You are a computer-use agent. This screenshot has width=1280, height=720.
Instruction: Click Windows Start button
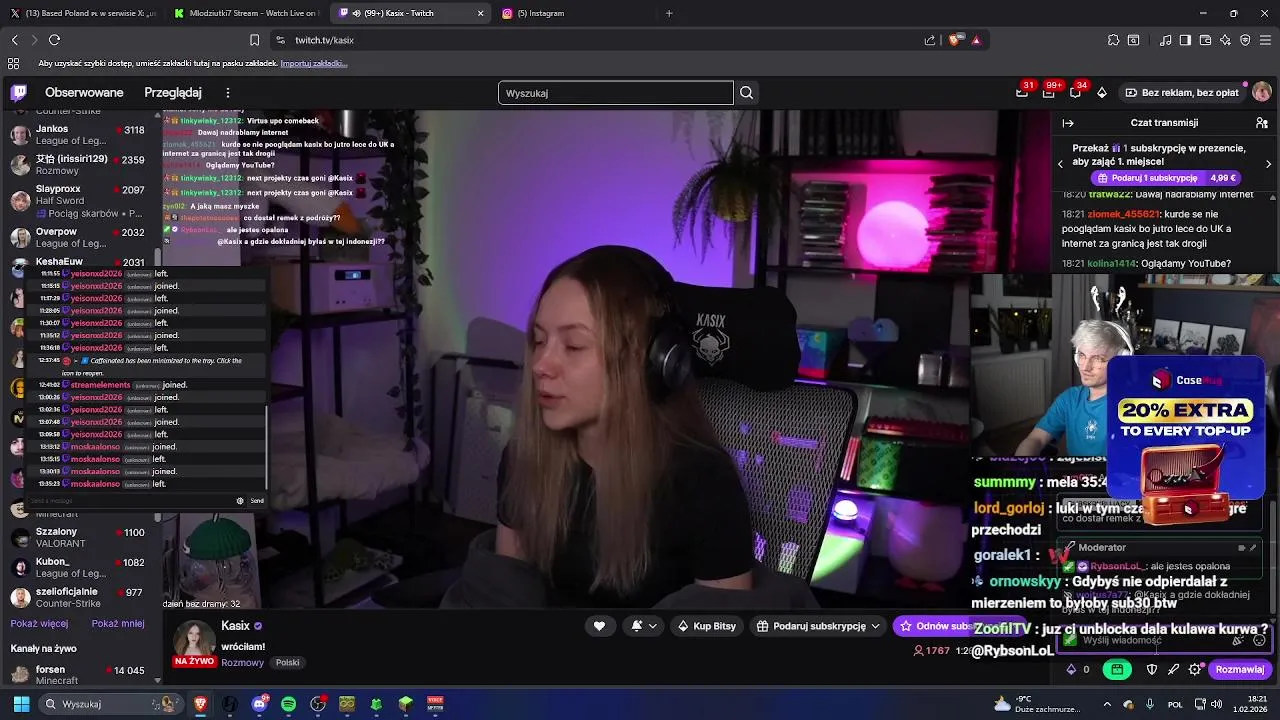click(21, 704)
